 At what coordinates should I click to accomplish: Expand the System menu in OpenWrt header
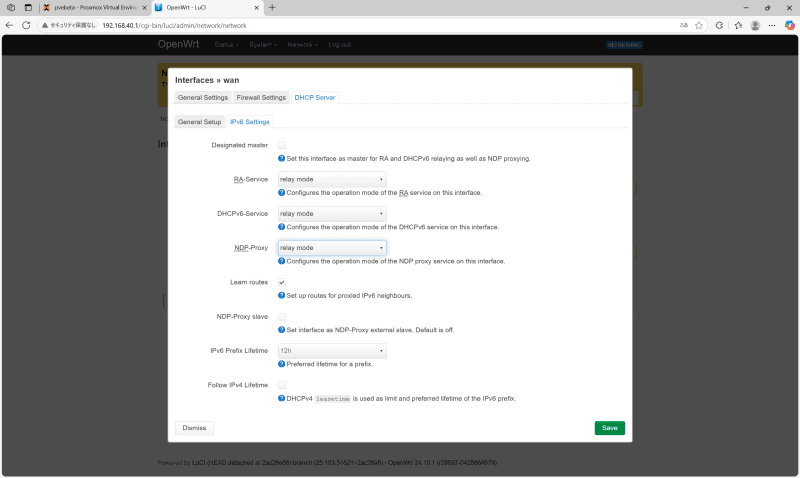(263, 45)
